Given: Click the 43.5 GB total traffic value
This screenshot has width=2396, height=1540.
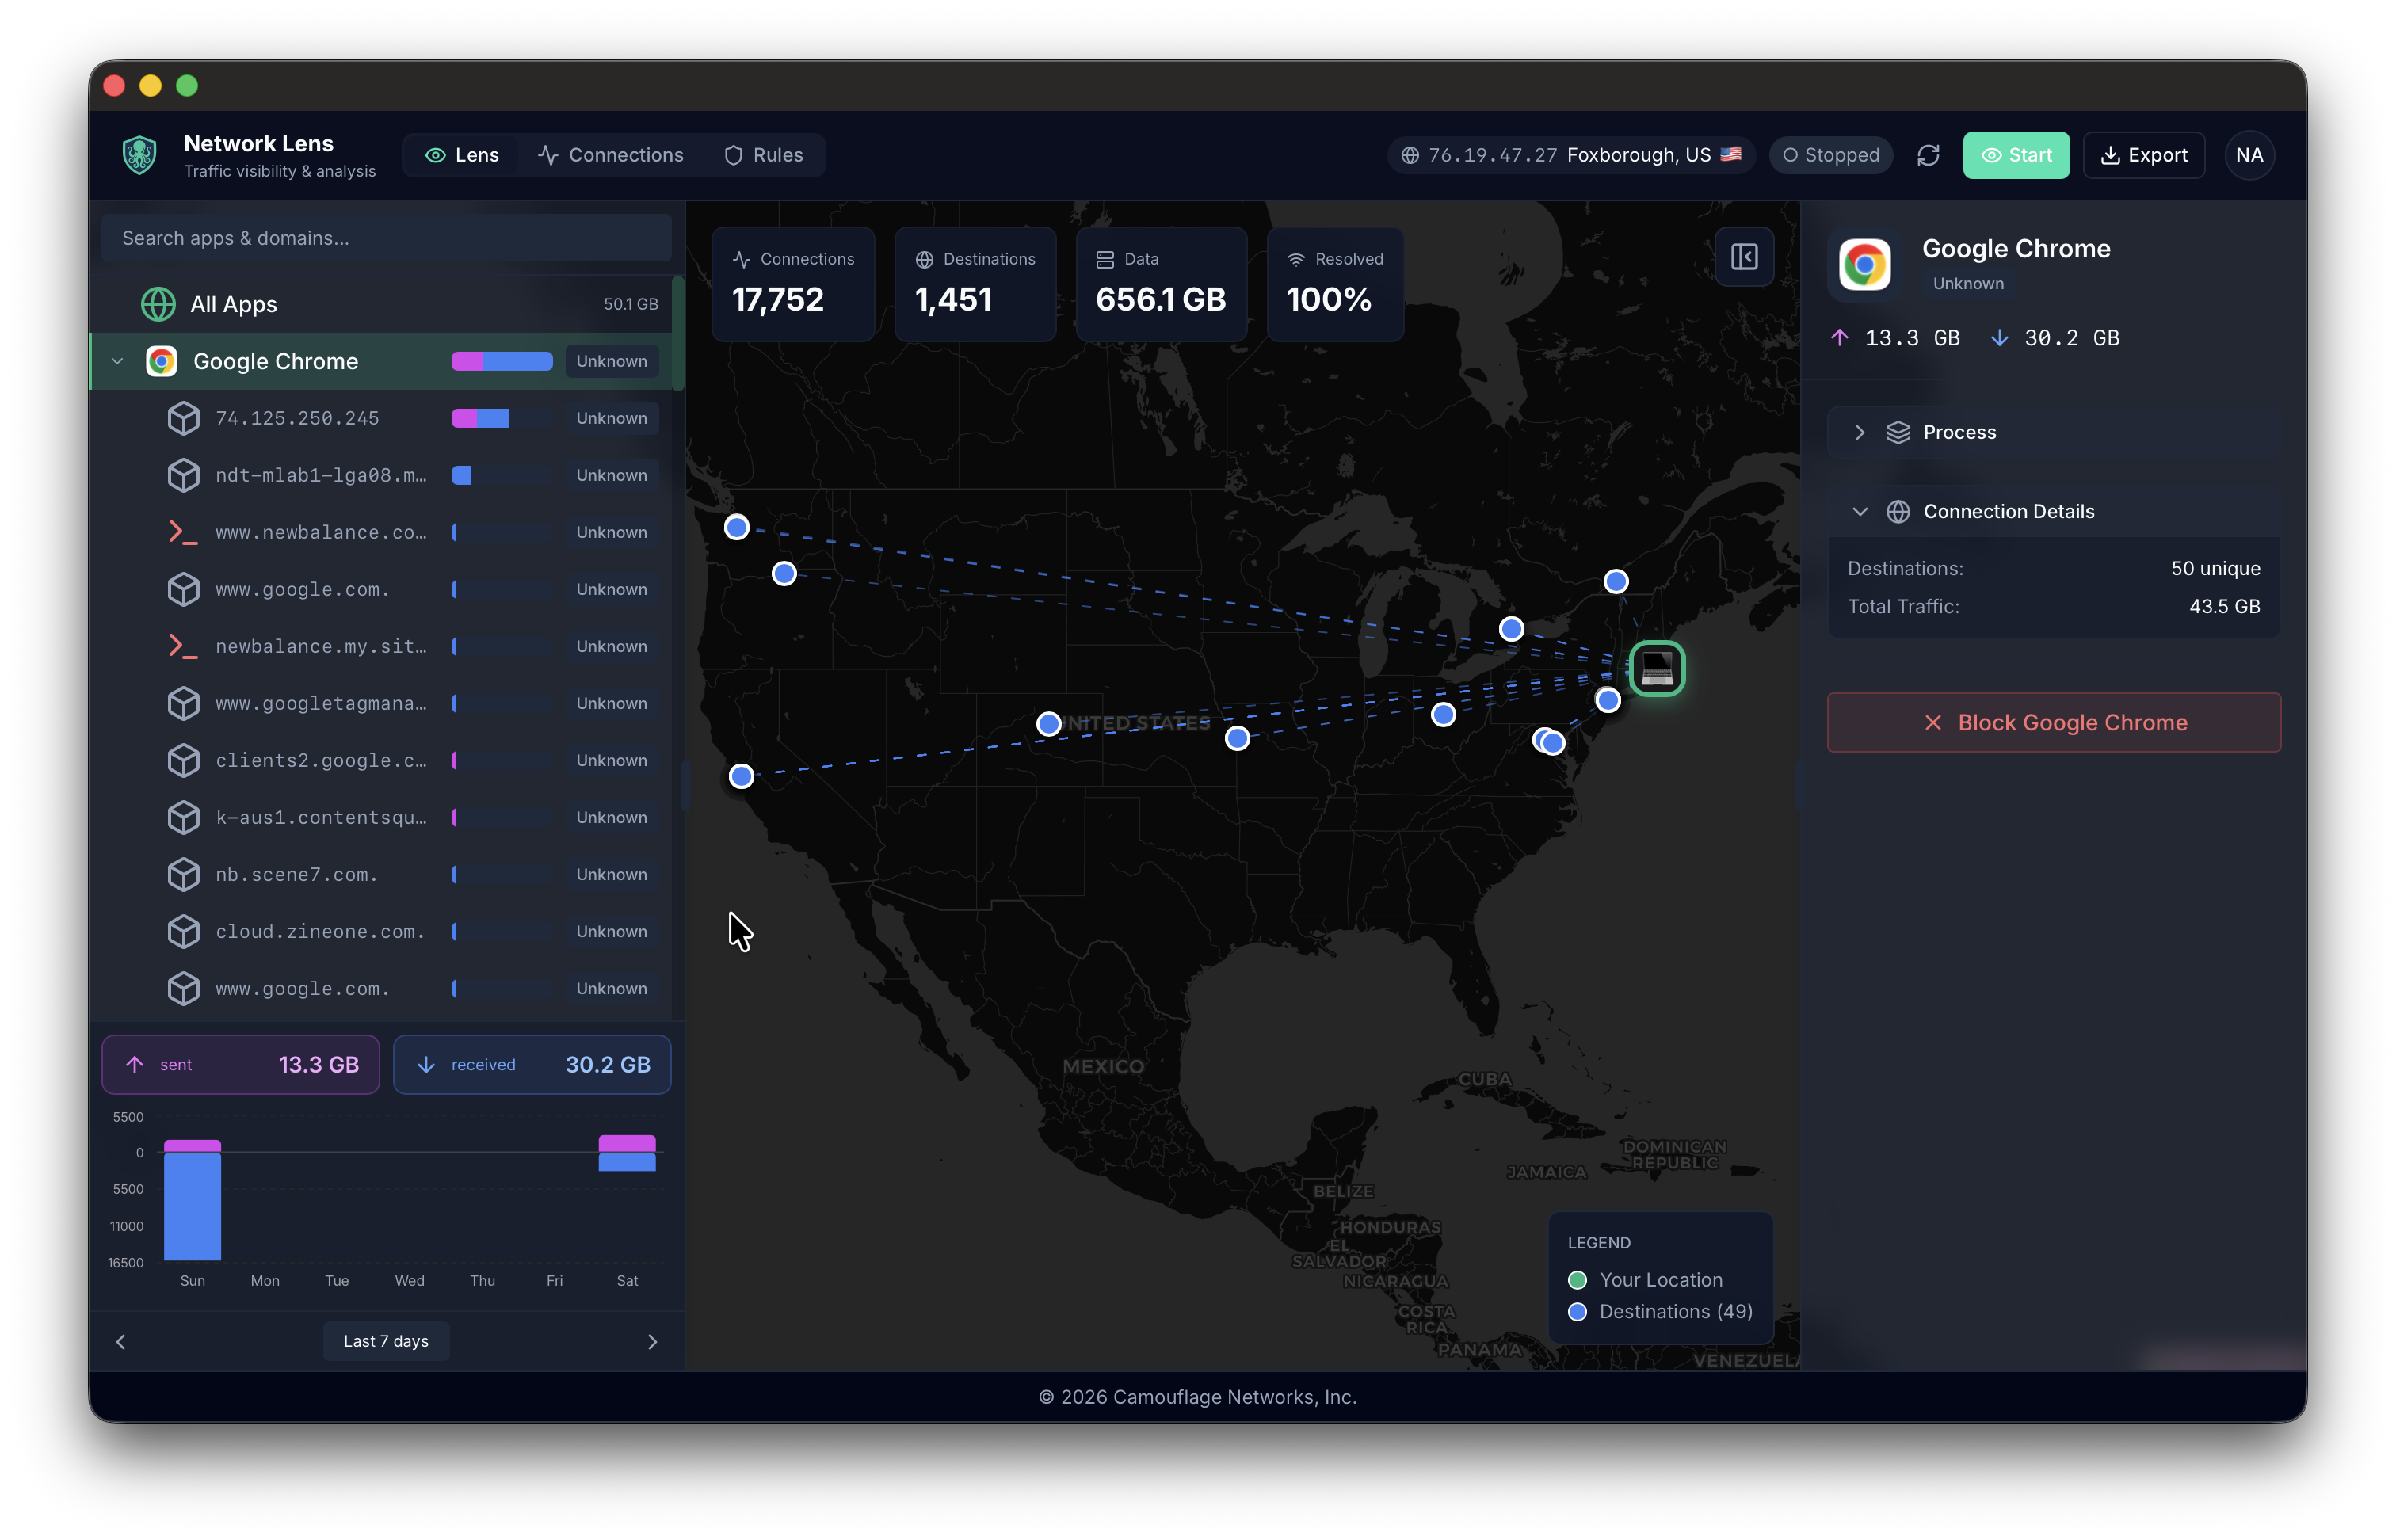Looking at the screenshot, I should pos(2224,606).
